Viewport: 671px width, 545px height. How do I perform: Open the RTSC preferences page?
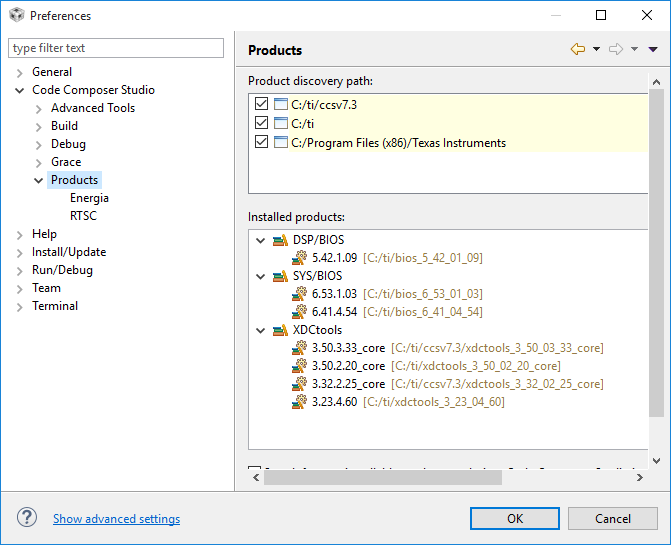click(83, 216)
